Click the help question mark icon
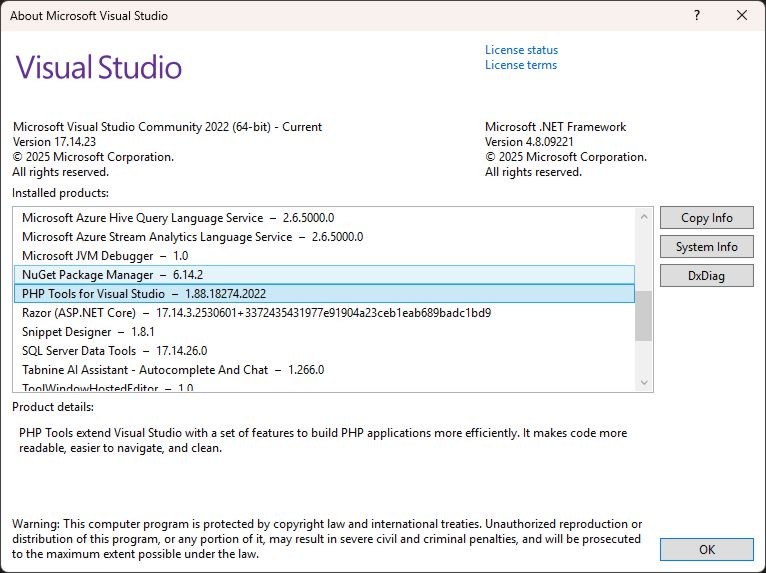766x573 pixels. [695, 16]
